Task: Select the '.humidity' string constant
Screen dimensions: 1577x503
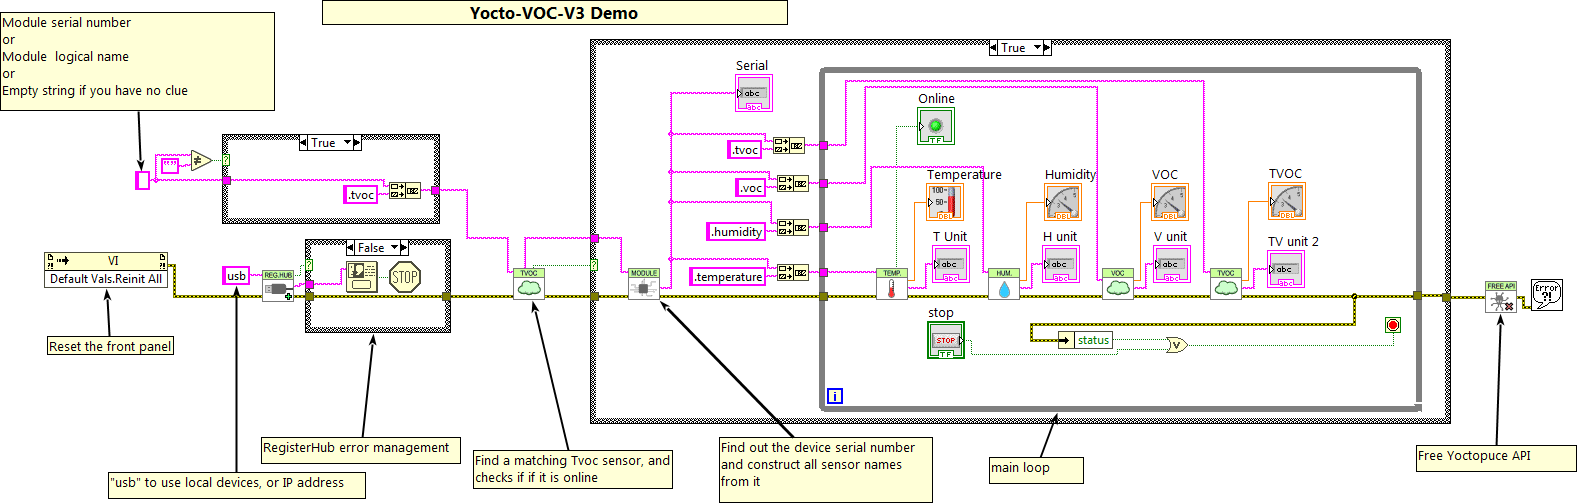Action: click(x=736, y=232)
